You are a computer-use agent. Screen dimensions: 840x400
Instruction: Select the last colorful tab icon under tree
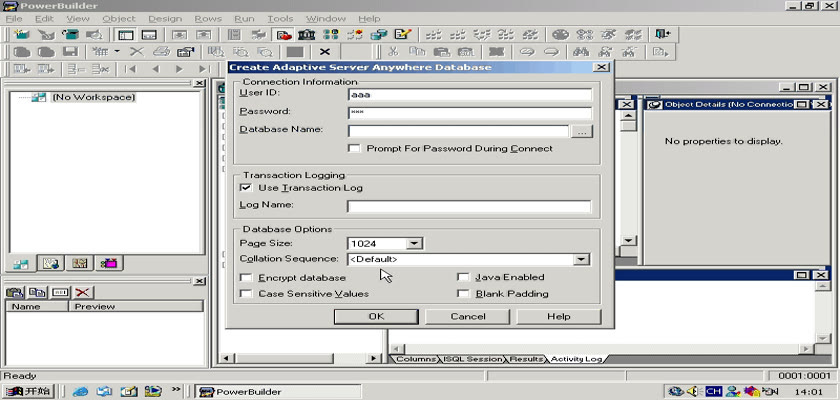(109, 263)
